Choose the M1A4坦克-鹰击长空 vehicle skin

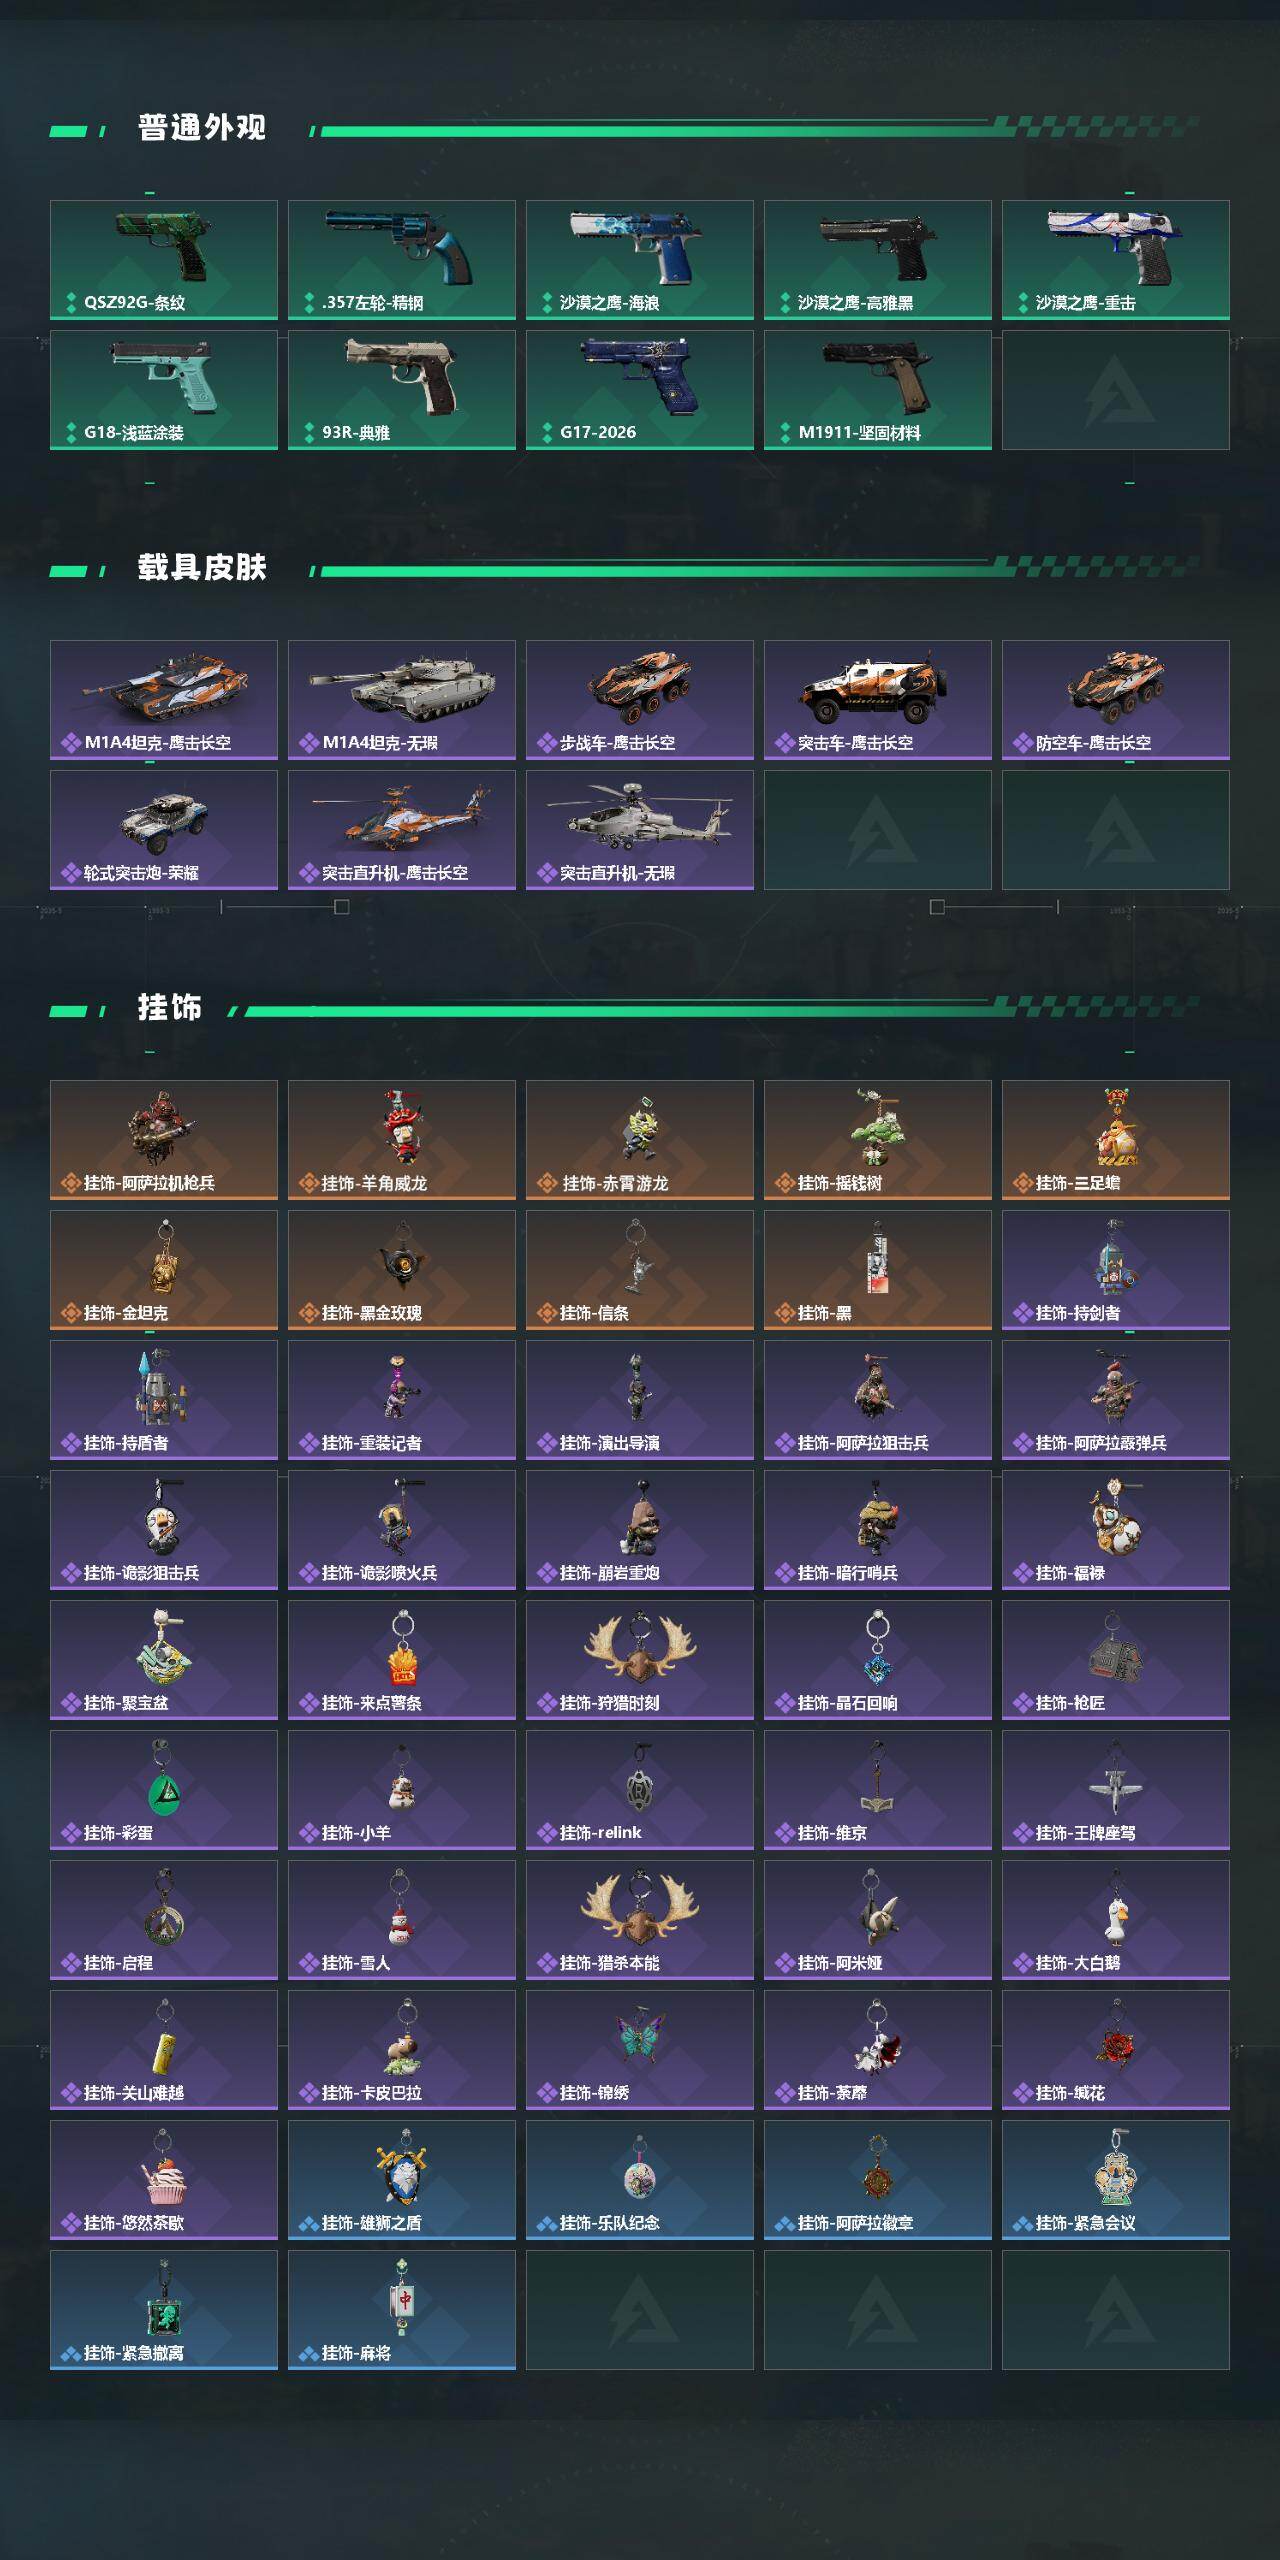(164, 700)
